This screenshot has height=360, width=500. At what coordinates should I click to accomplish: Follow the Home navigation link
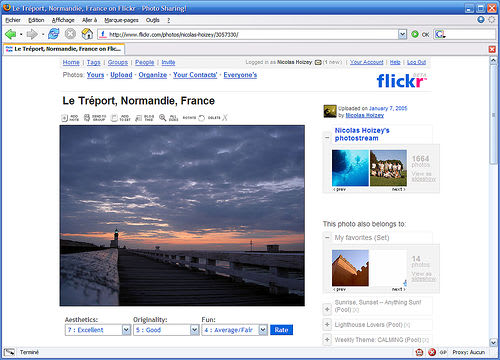[x=71, y=62]
